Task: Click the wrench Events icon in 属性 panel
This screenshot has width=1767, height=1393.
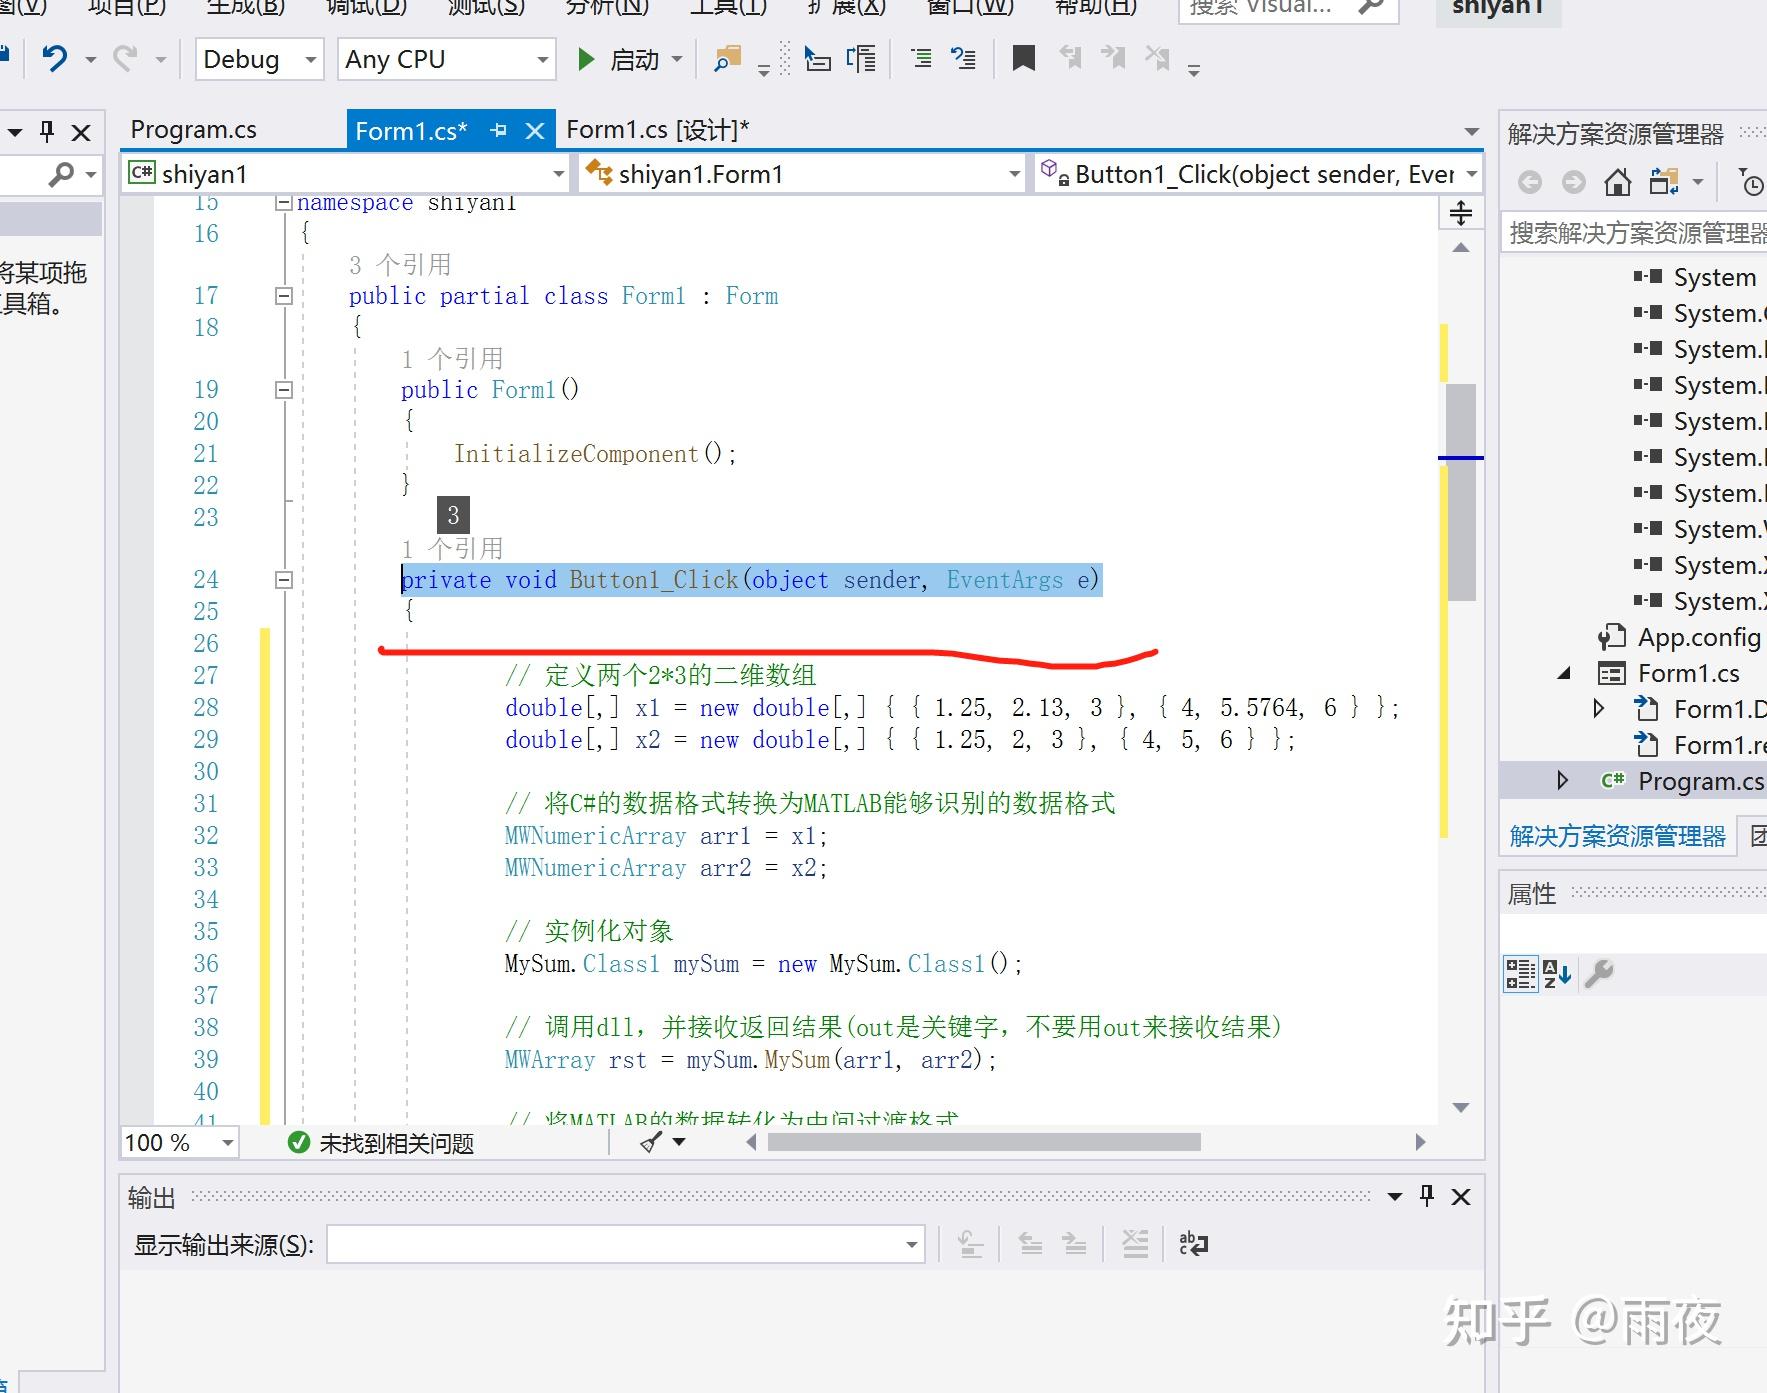Action: point(1599,974)
